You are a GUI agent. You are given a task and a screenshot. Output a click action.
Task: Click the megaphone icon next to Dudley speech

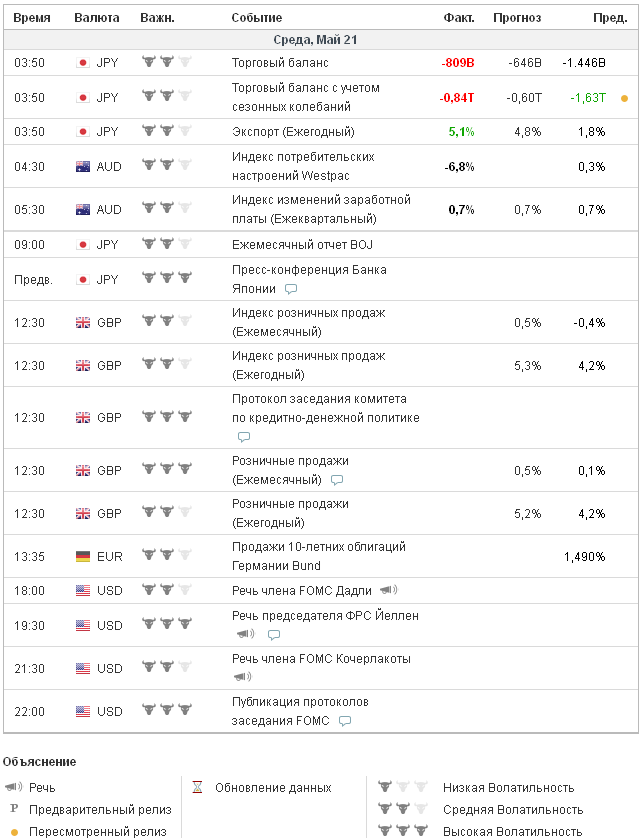tap(388, 590)
